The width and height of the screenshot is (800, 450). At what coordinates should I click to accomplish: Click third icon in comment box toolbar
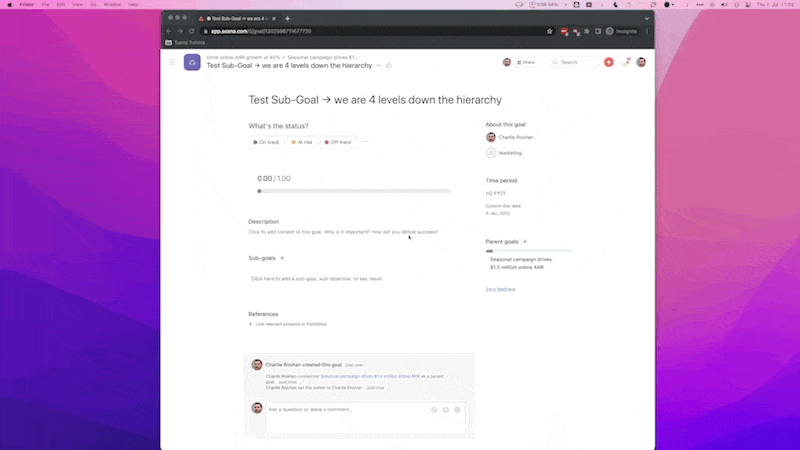[457, 410]
